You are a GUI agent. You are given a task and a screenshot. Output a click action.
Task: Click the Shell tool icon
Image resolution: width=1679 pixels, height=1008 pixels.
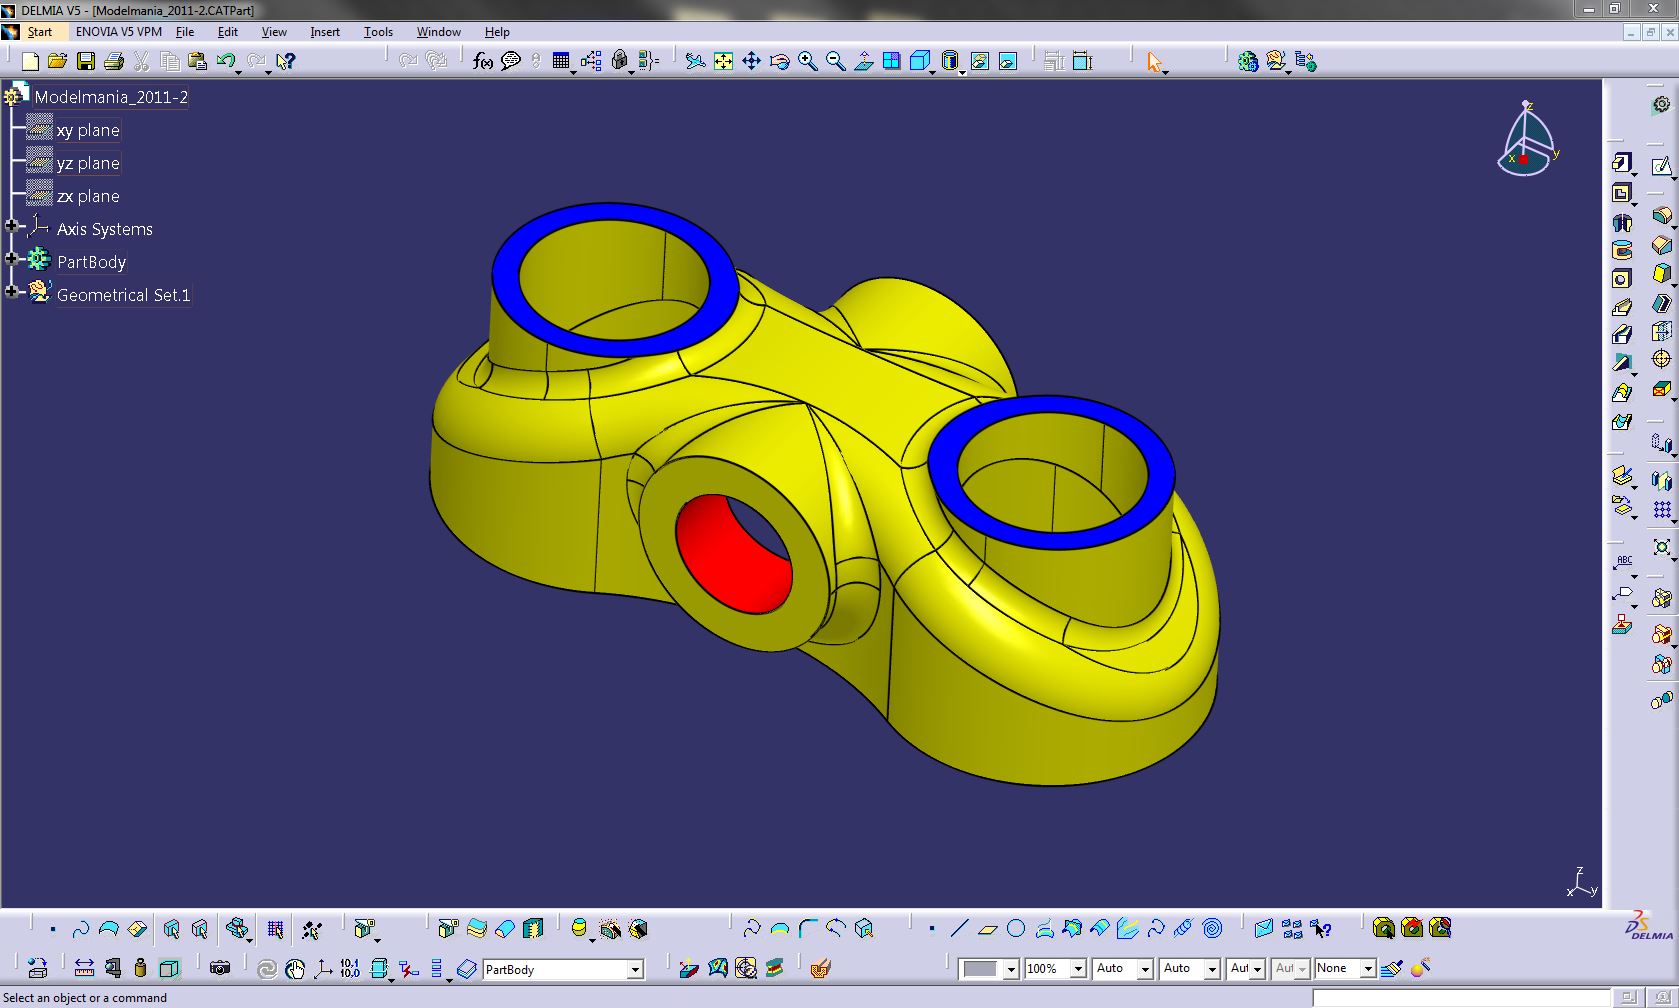[x=1661, y=303]
